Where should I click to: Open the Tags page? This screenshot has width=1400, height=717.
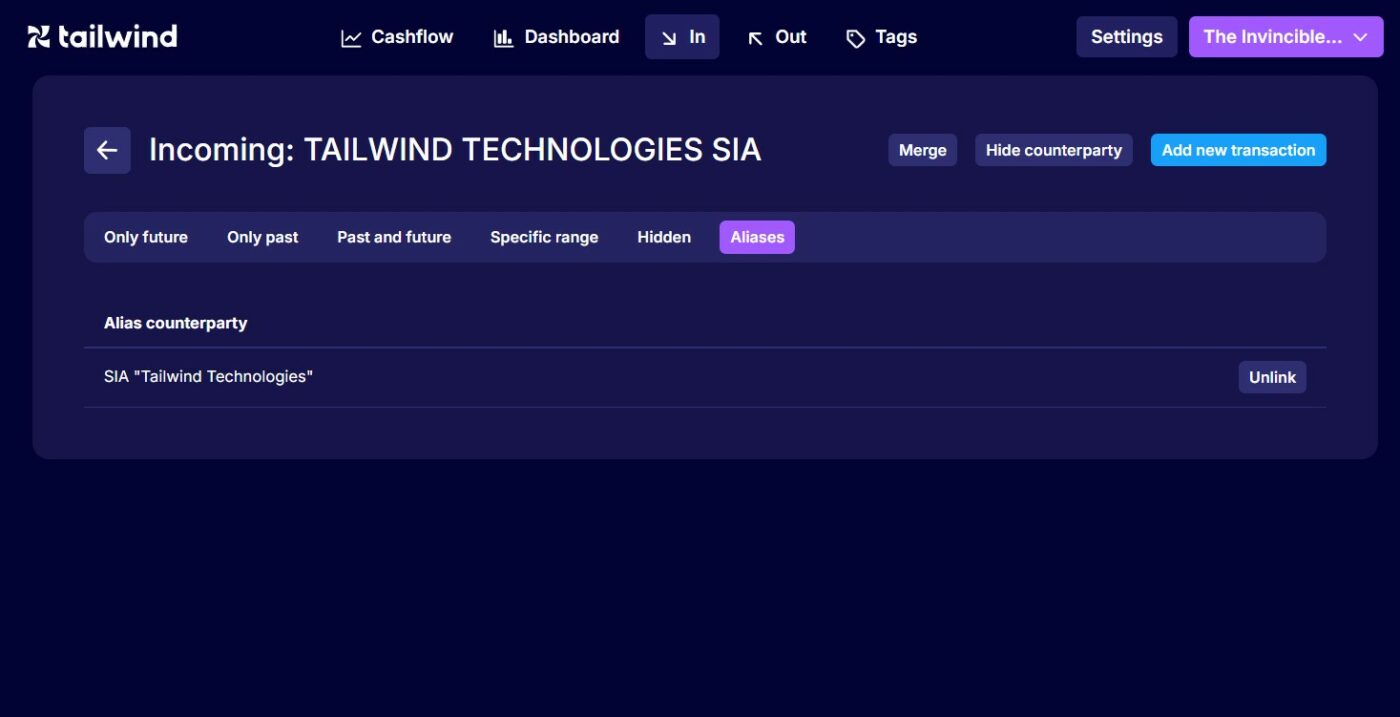881,37
